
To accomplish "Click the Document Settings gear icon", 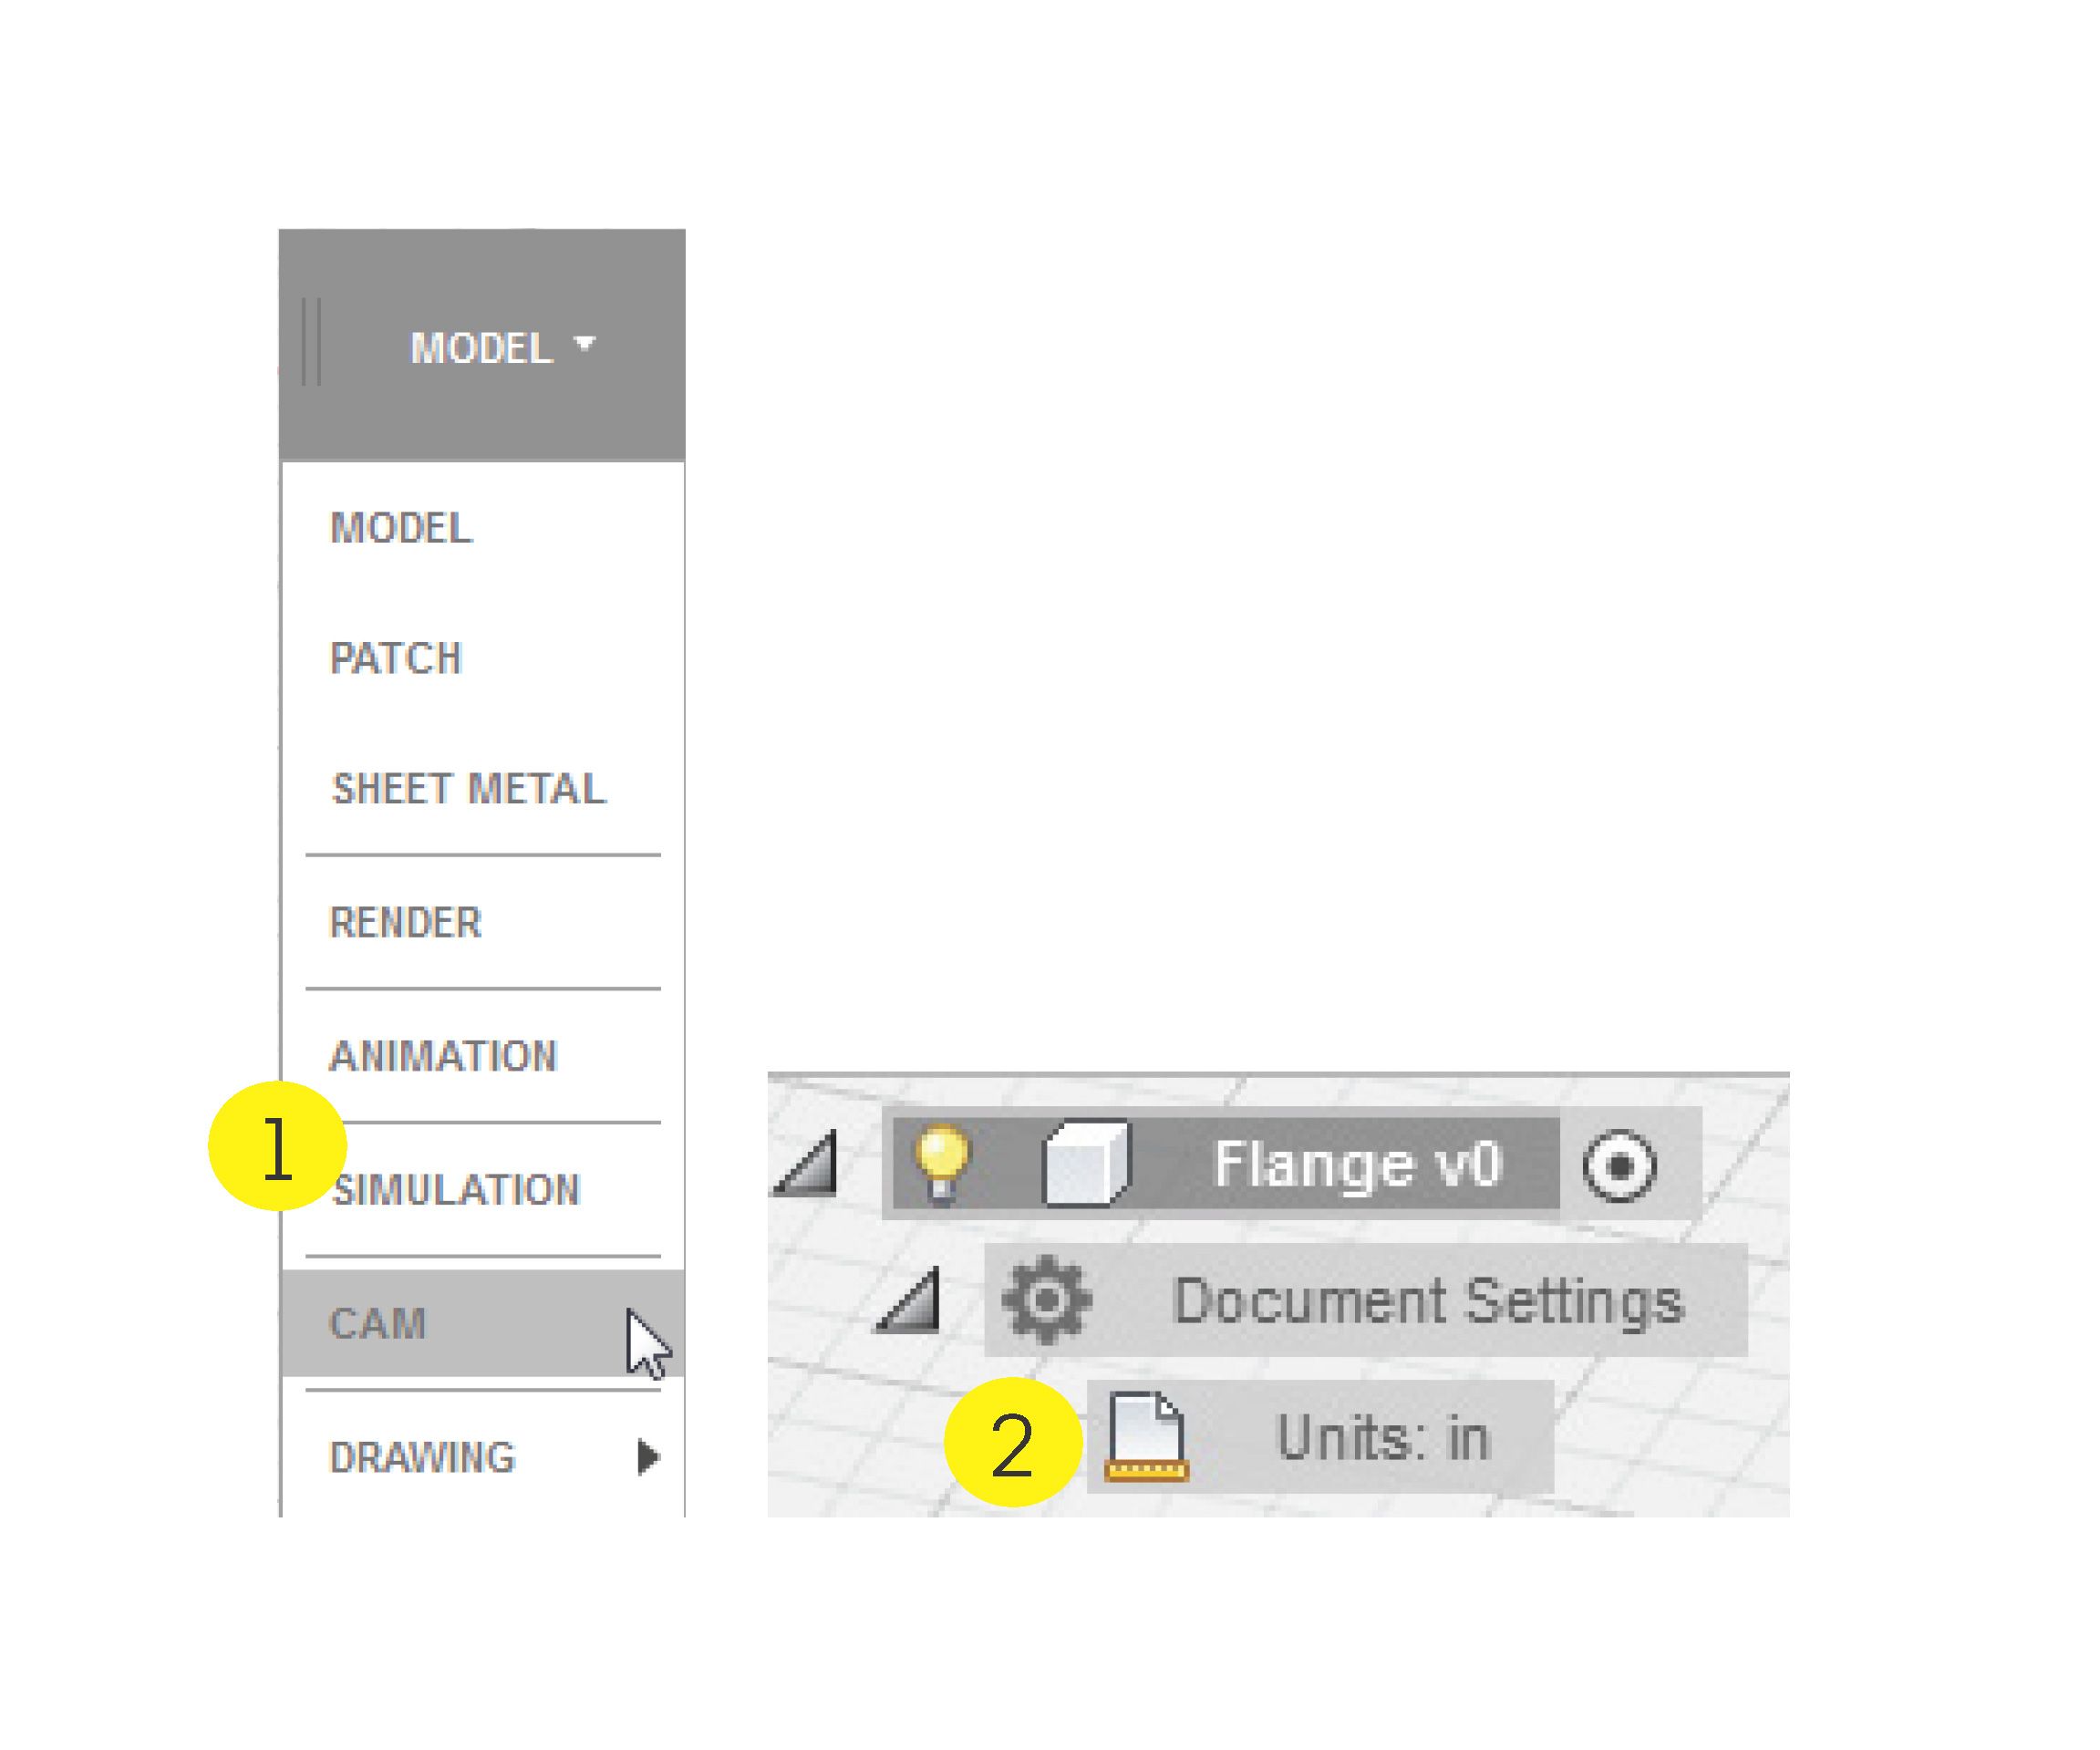I will (x=1046, y=1300).
